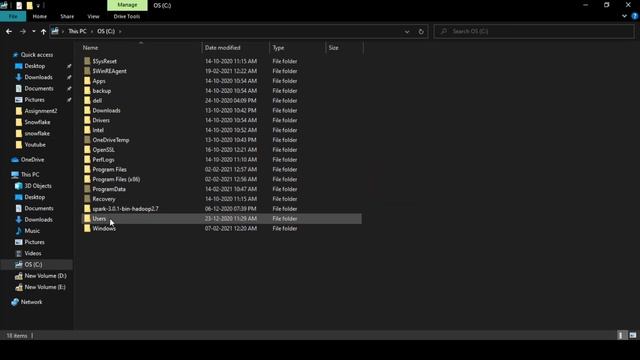Viewport: 640px width, 360px height.
Task: Select OS (C:) drive in sidebar
Action: pyautogui.click(x=33, y=264)
